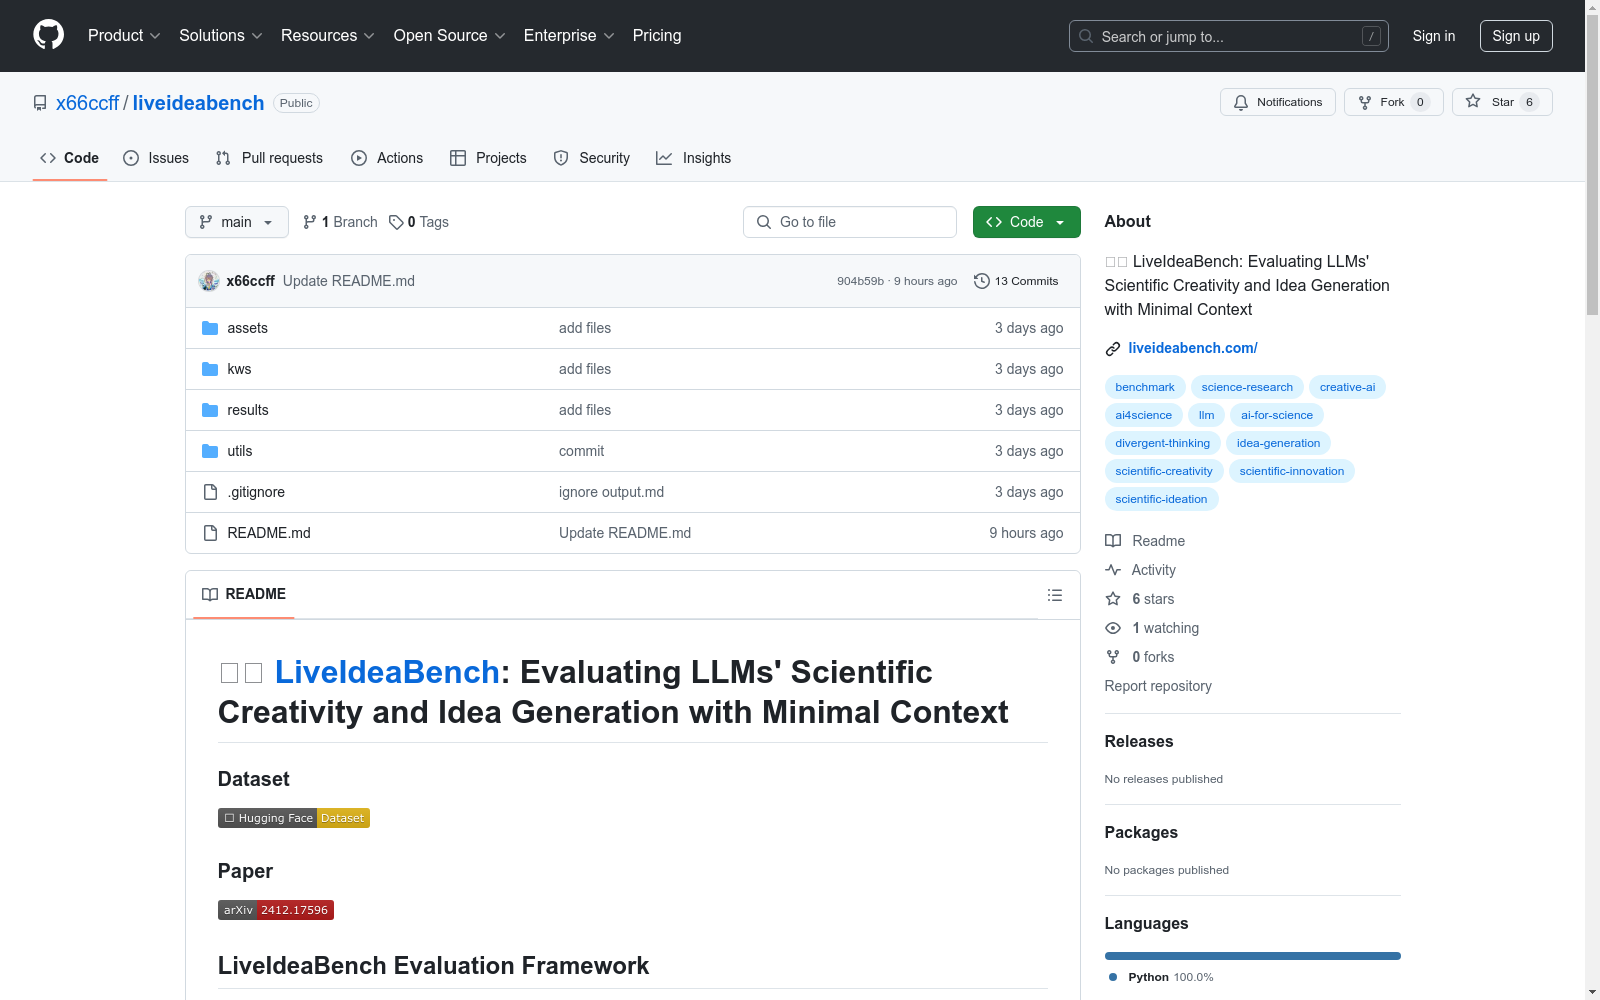Click the link icon beside liveideabench.com
The height and width of the screenshot is (1000, 1600).
pyautogui.click(x=1113, y=349)
